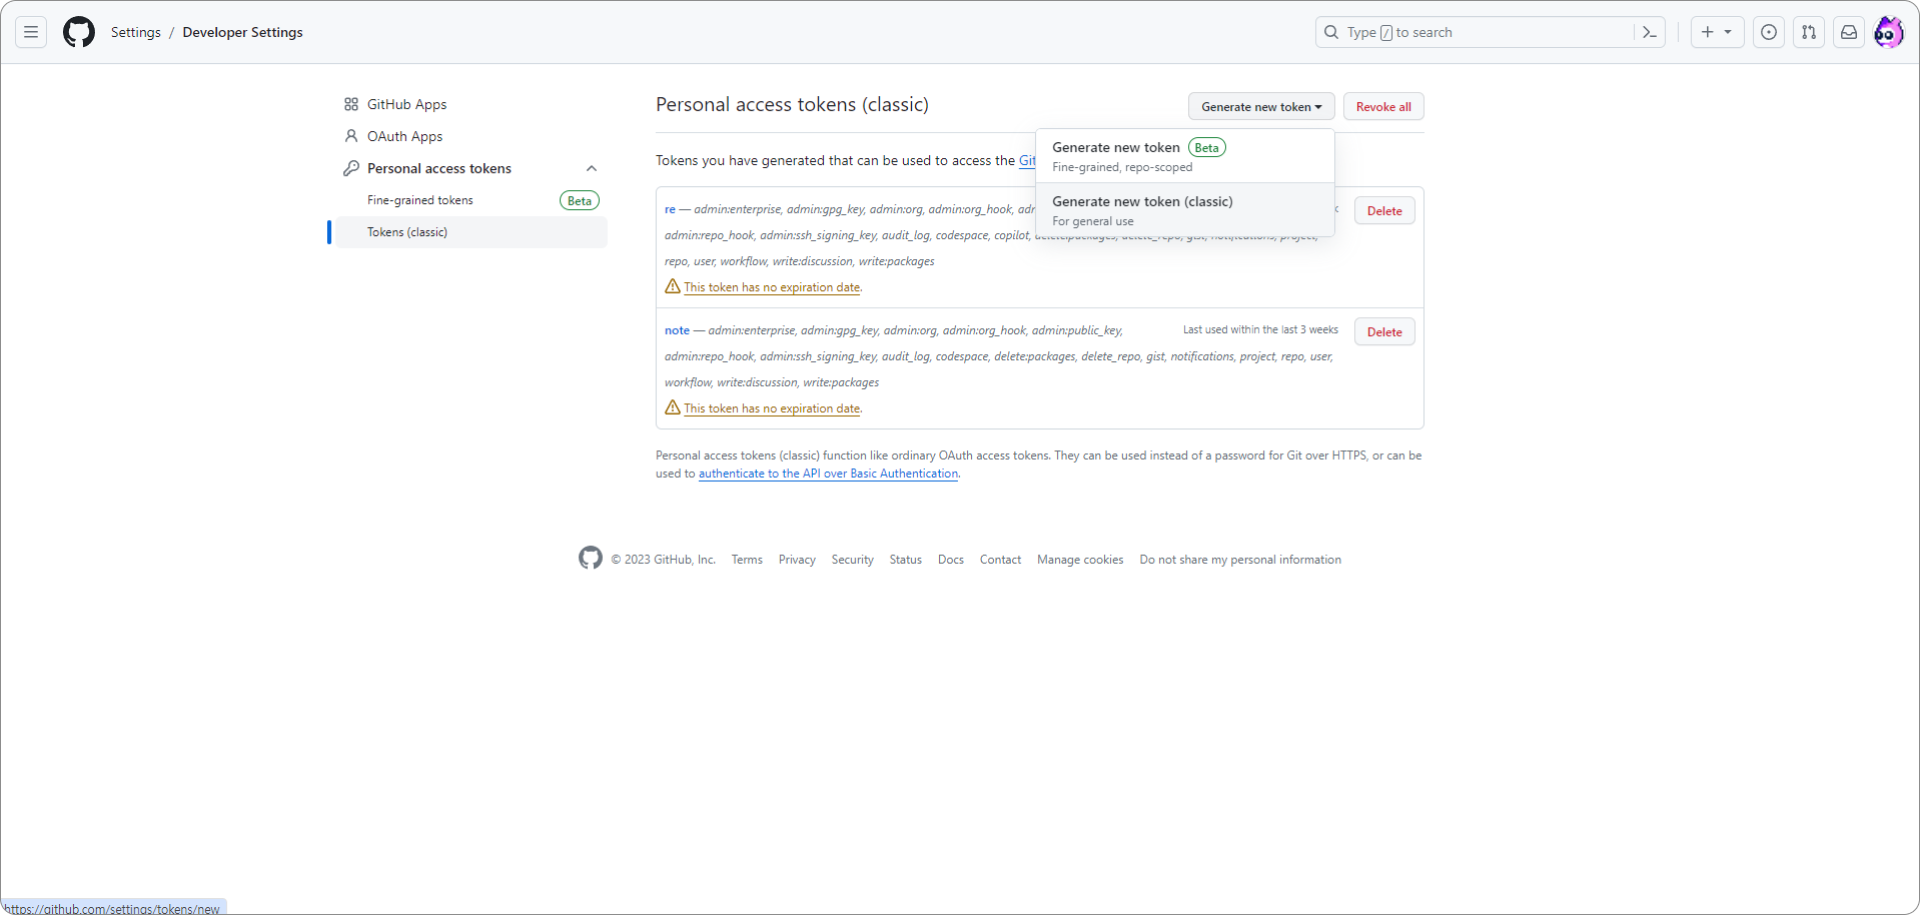
Task: Open the plus create-new dropdown
Action: coord(1717,32)
